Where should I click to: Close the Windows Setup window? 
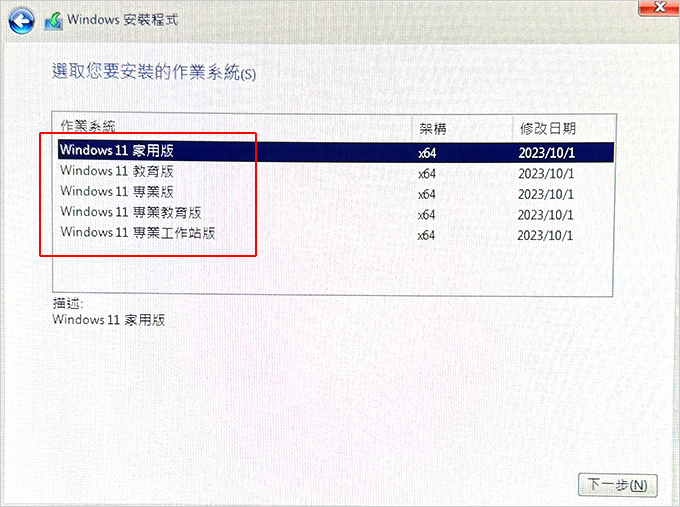coord(659,7)
